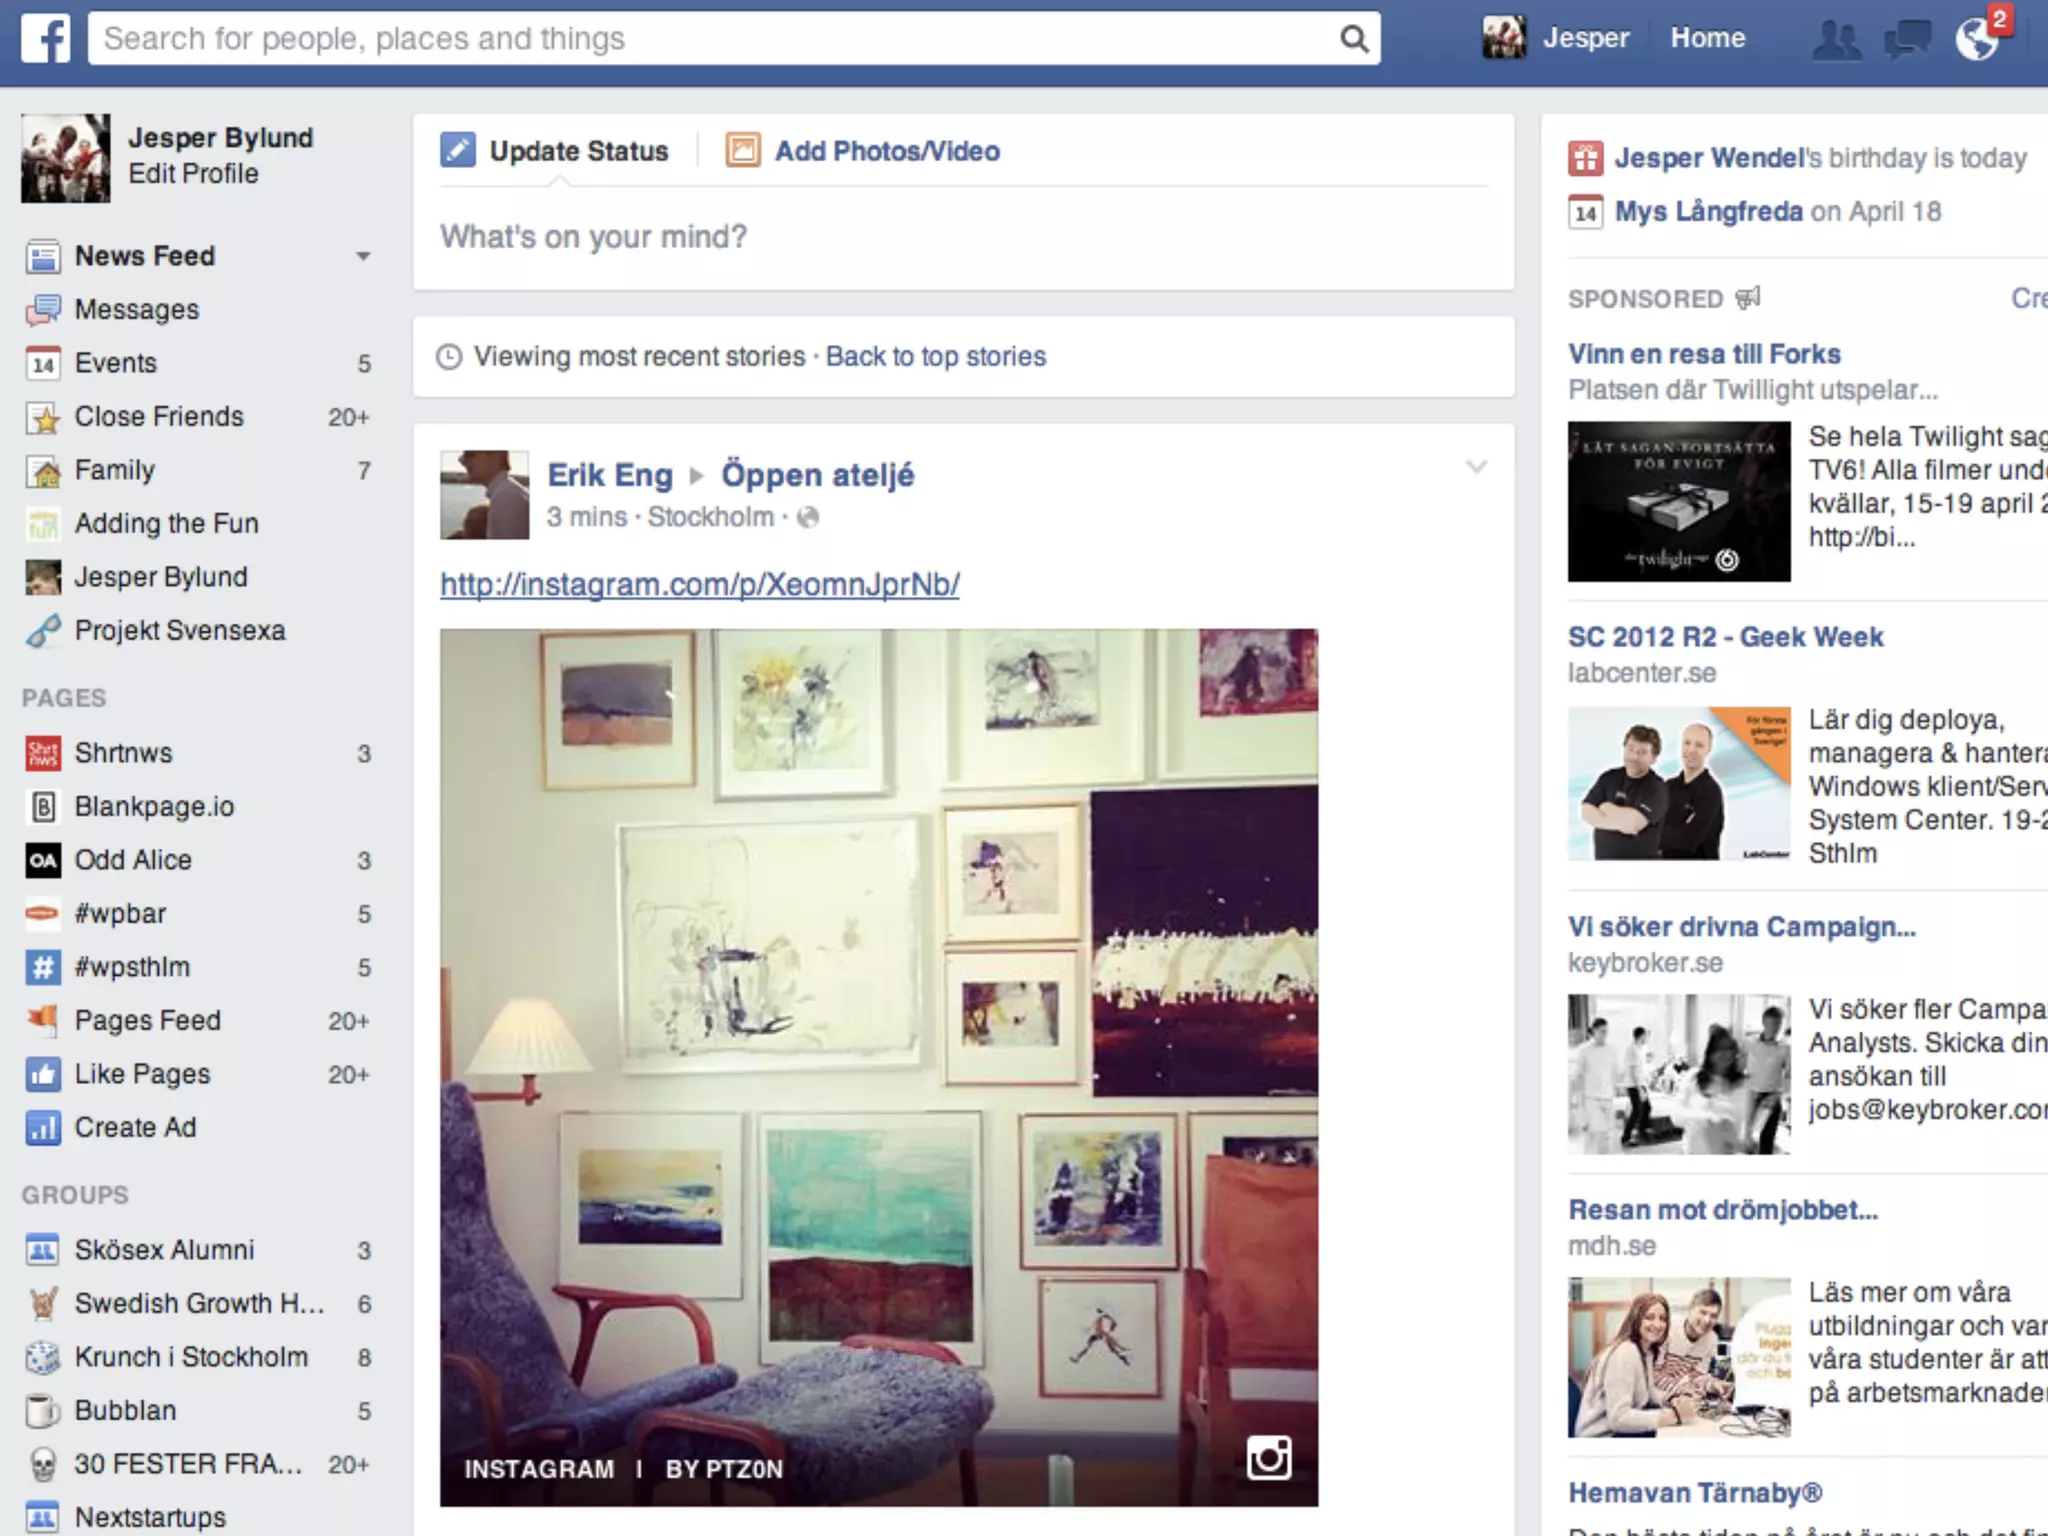The width and height of the screenshot is (2048, 1536).
Task: Open the messages chat icon in the top bar
Action: 1907,40
